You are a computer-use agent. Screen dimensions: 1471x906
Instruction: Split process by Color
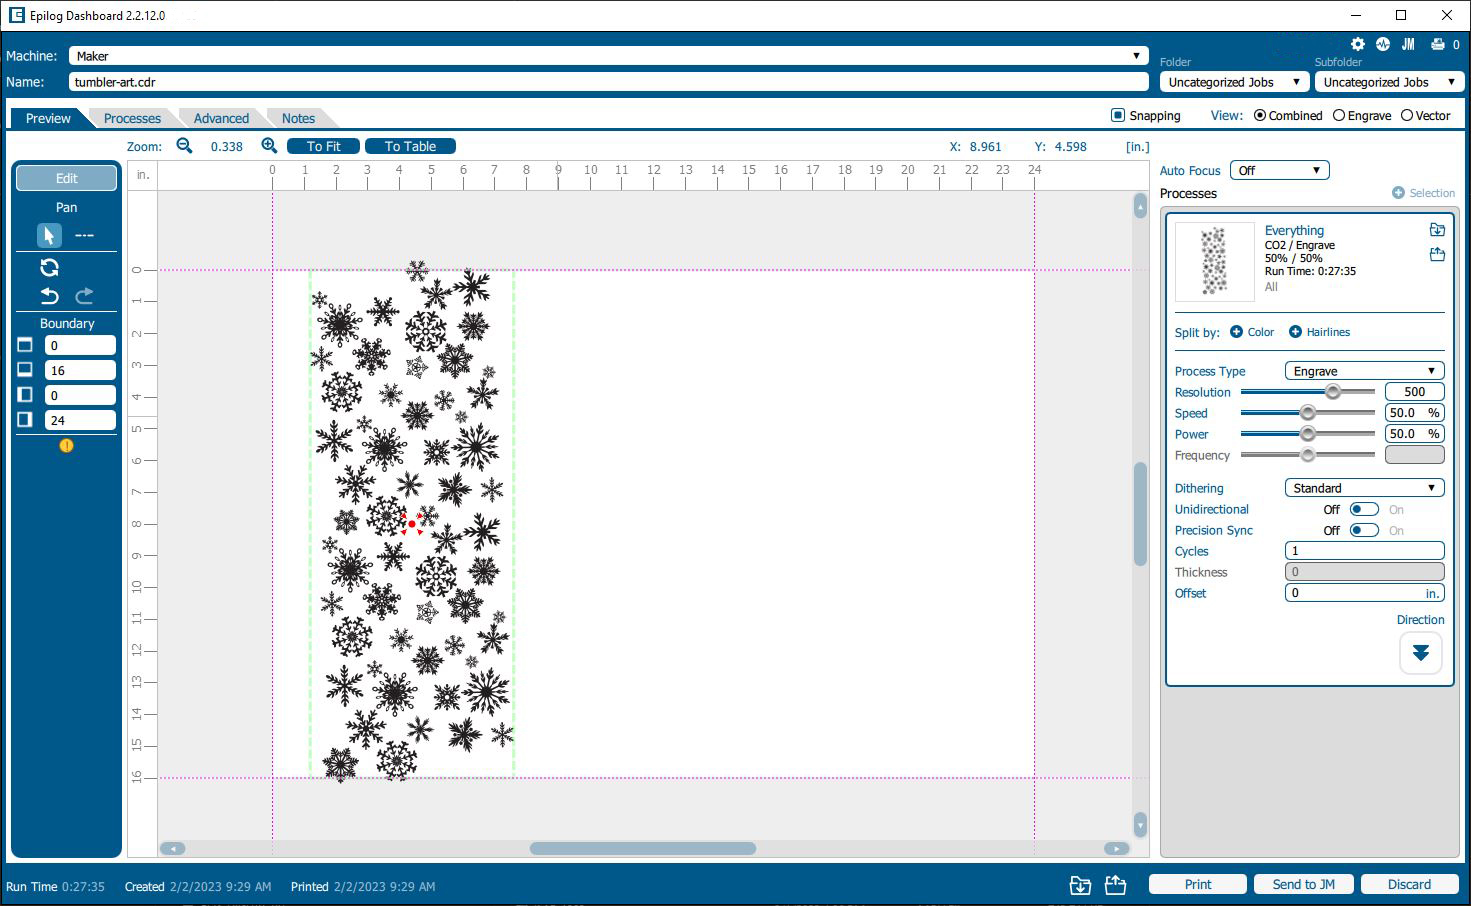1252,332
